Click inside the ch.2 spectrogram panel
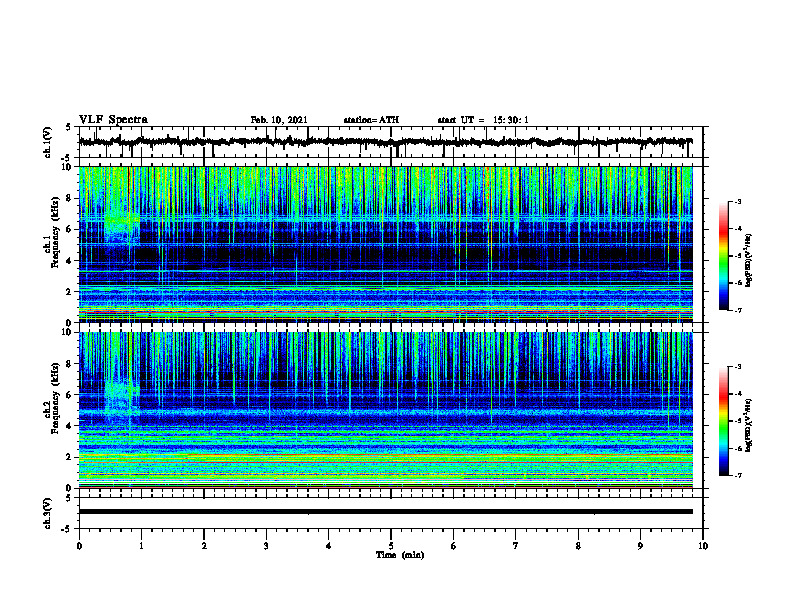This screenshot has height=612, width=792. point(386,410)
